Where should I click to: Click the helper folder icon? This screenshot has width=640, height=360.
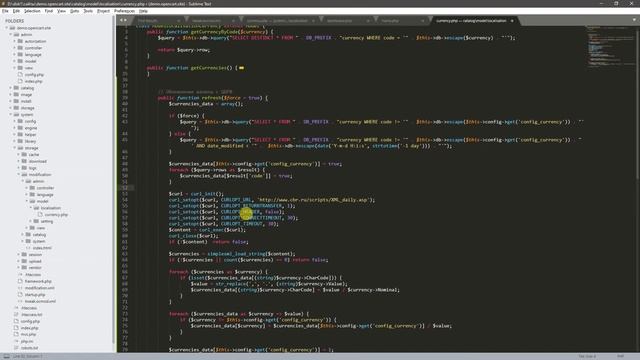tap(20, 135)
